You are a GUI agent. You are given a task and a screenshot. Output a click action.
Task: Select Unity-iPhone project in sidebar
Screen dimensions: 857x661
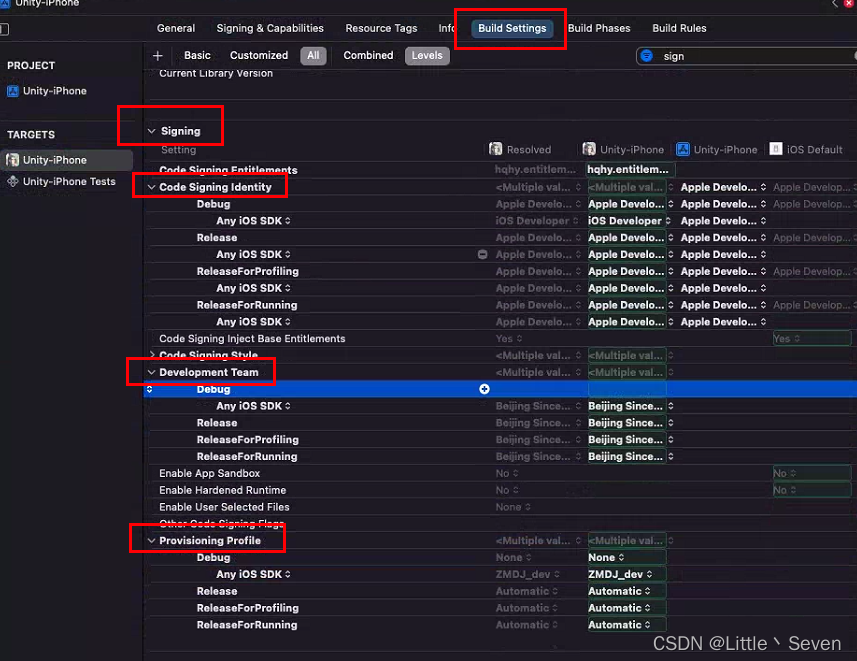pos(54,91)
